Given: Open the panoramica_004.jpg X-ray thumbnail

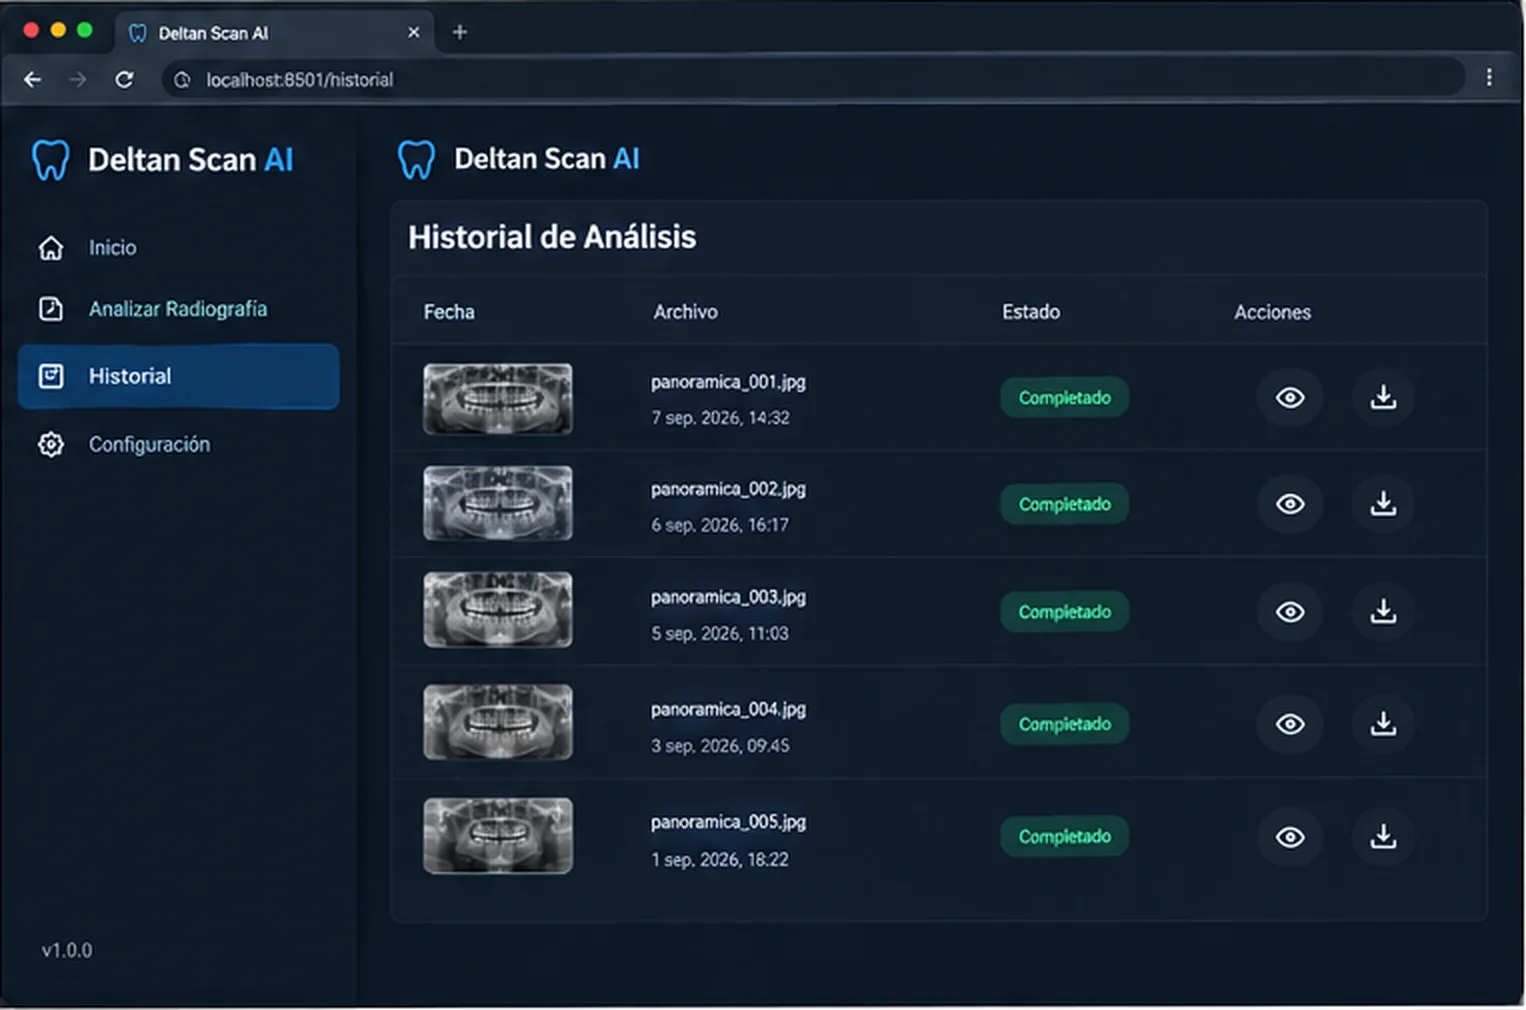Looking at the screenshot, I should coord(498,722).
